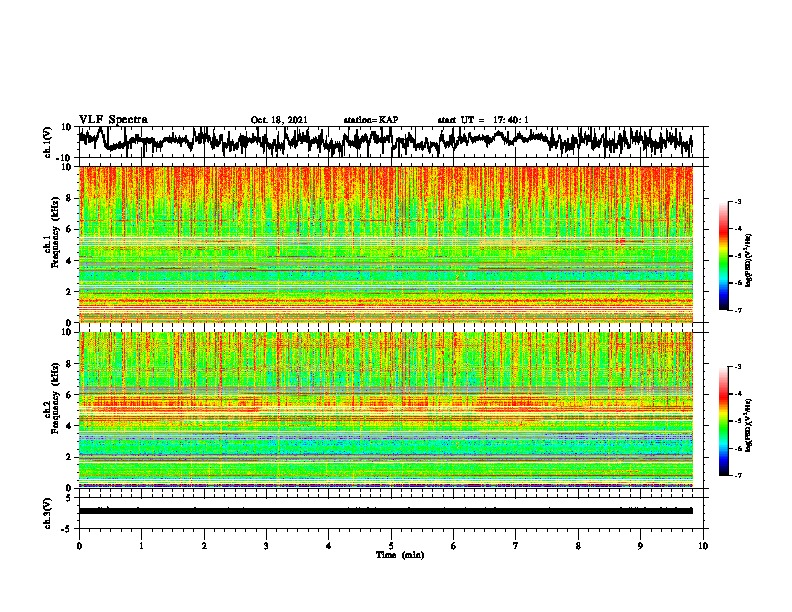Click the time axis tick label "7"
The height and width of the screenshot is (612, 792).
516,546
